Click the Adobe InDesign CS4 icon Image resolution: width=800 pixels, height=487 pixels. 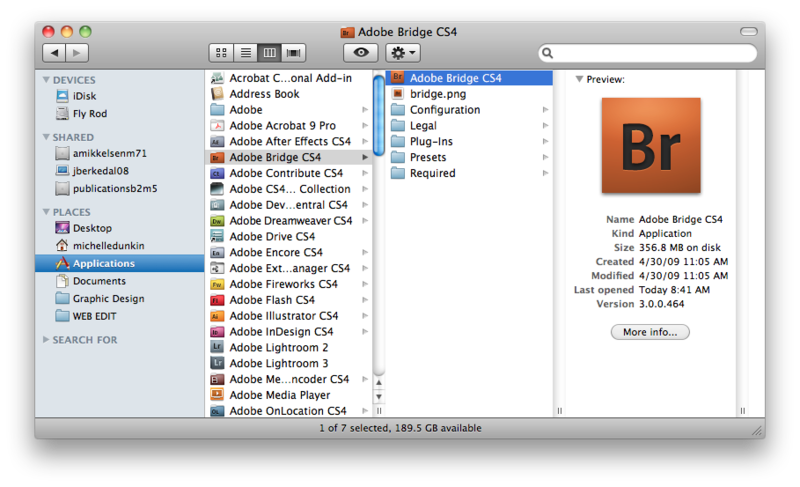click(217, 332)
